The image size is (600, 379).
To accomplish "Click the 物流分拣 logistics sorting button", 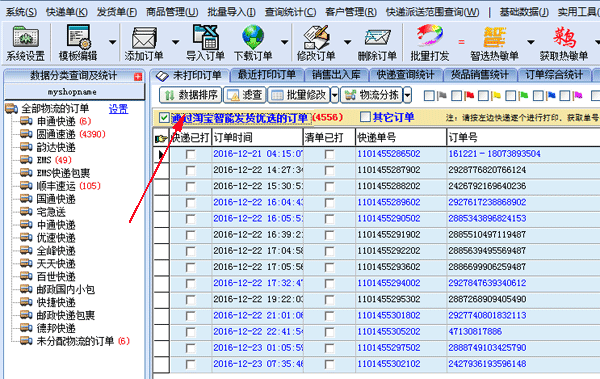I will (x=372, y=95).
